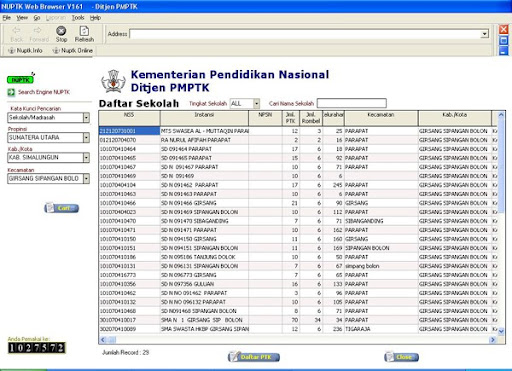Click the Kementerian Pendidikan emblem logo
This screenshot has width=512, height=371.
coord(113,81)
